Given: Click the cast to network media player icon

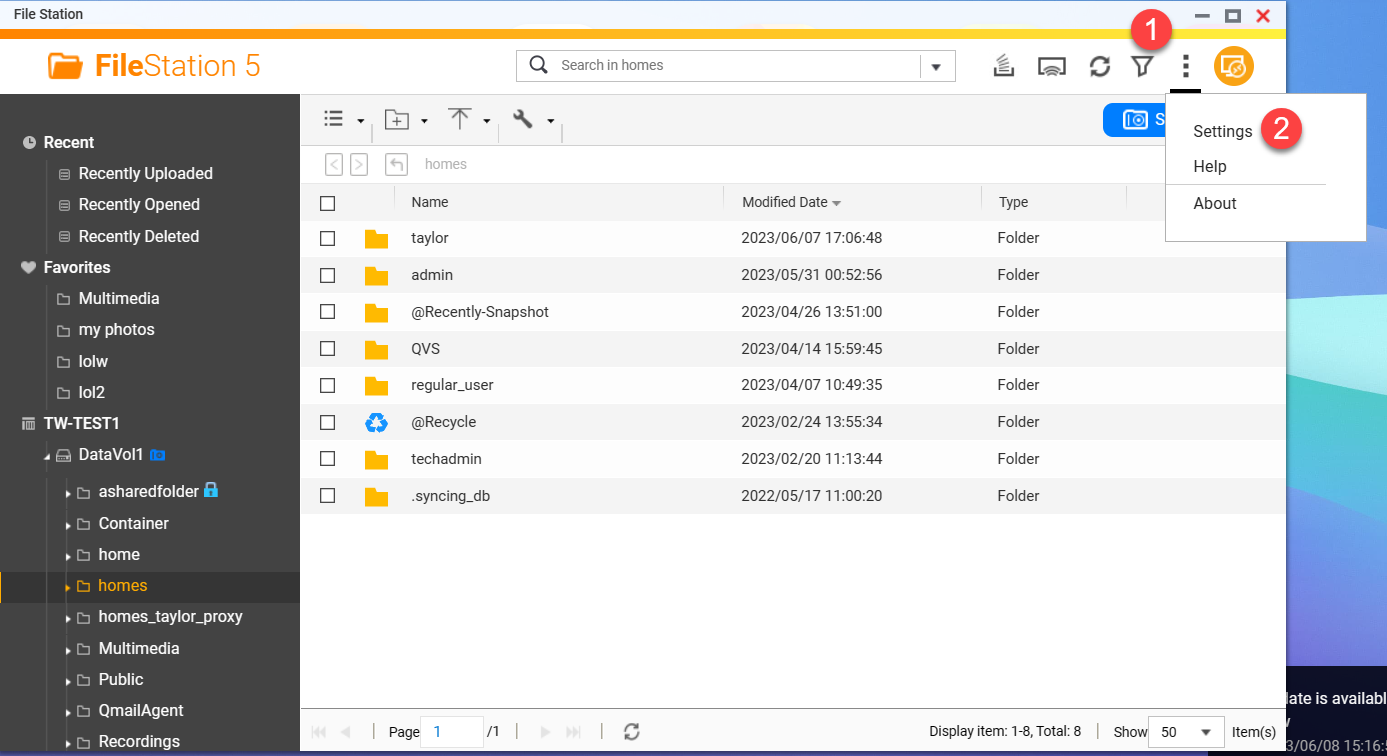Looking at the screenshot, I should pyautogui.click(x=1052, y=65).
